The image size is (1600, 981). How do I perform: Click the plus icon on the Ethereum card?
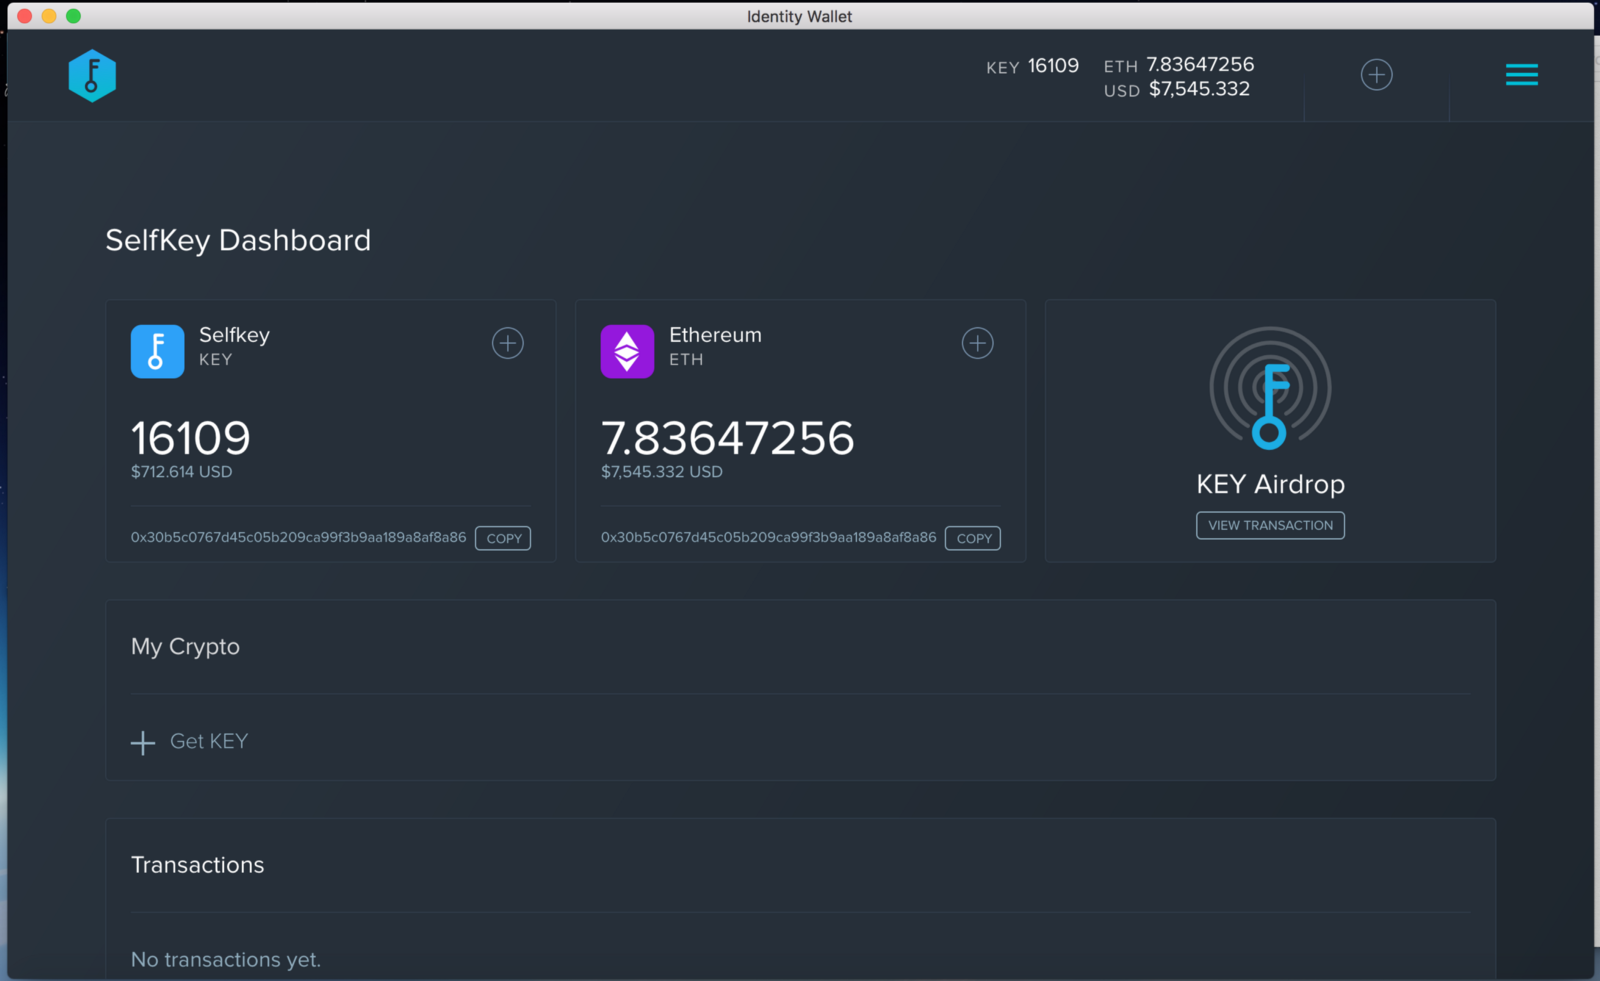[978, 343]
